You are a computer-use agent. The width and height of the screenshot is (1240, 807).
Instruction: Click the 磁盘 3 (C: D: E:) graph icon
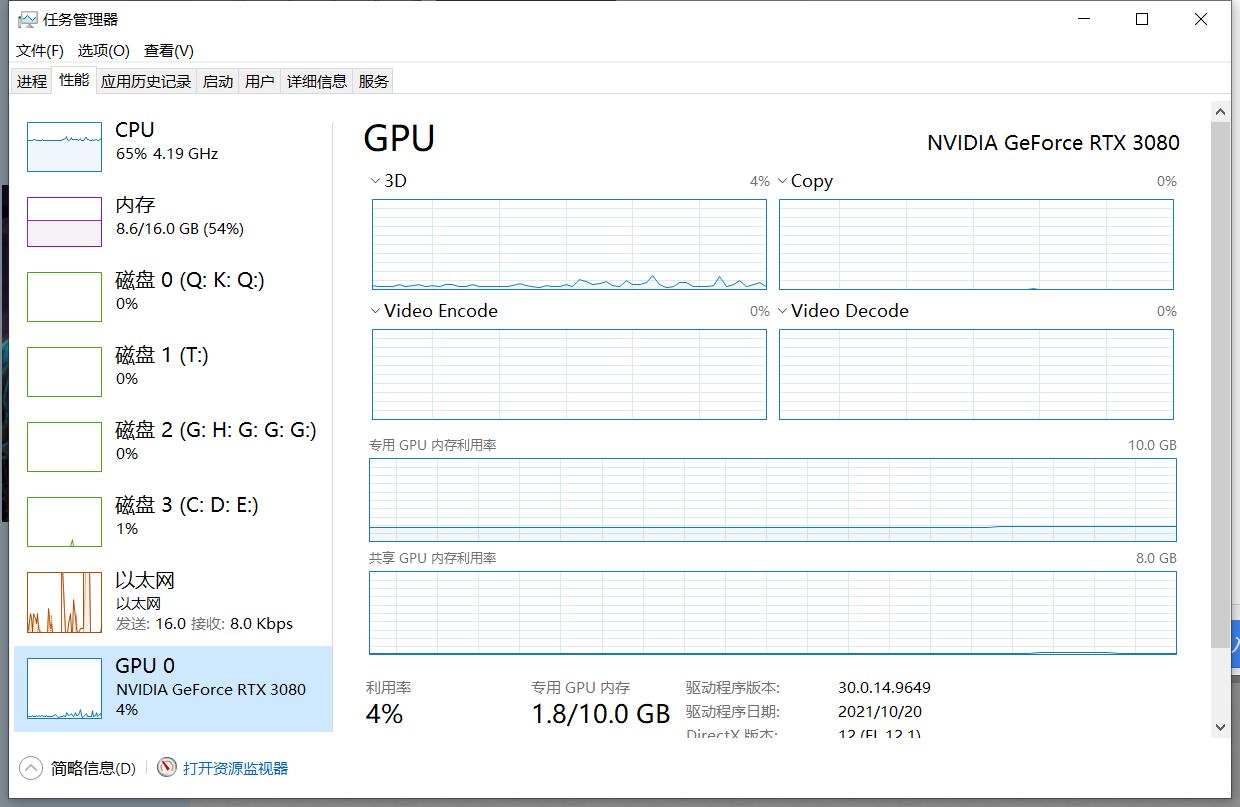pyautogui.click(x=64, y=521)
